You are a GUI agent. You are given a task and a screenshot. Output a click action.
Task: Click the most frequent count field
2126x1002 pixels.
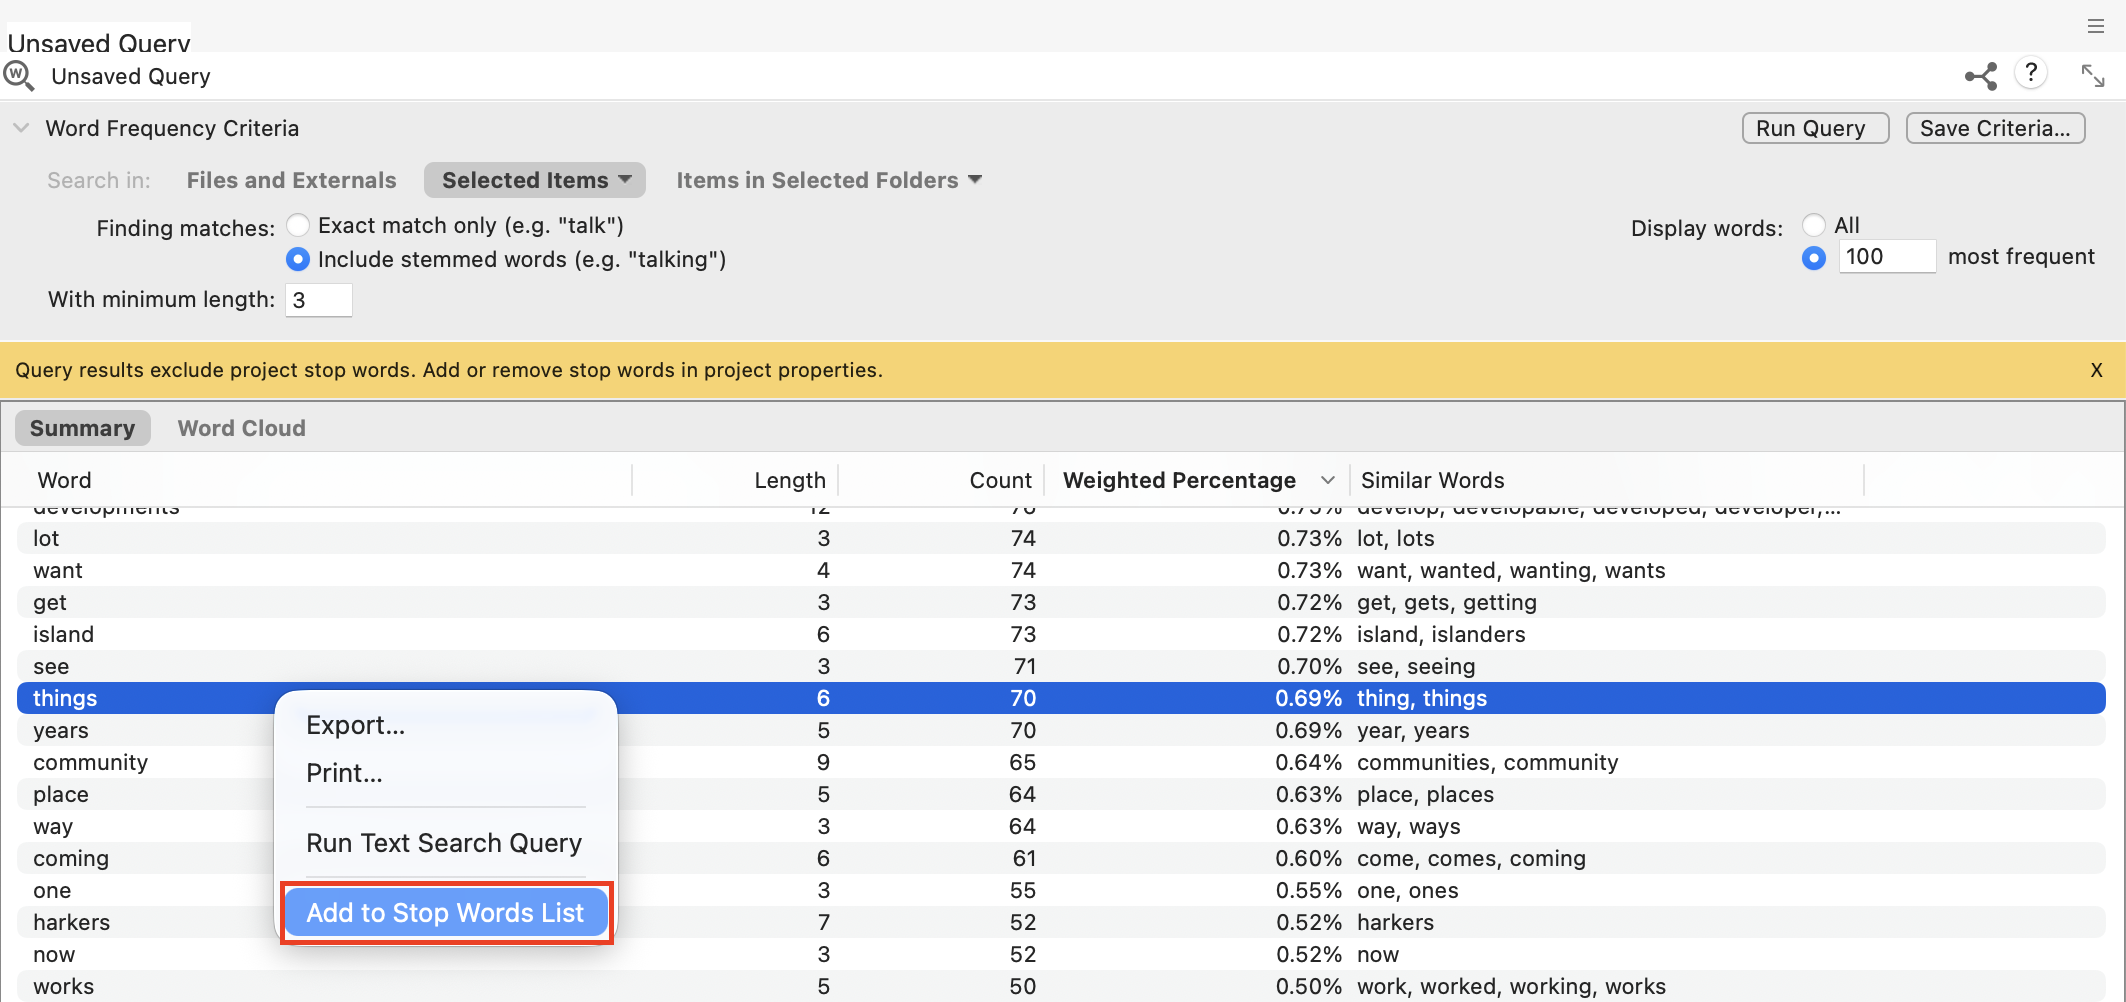pos(1887,256)
